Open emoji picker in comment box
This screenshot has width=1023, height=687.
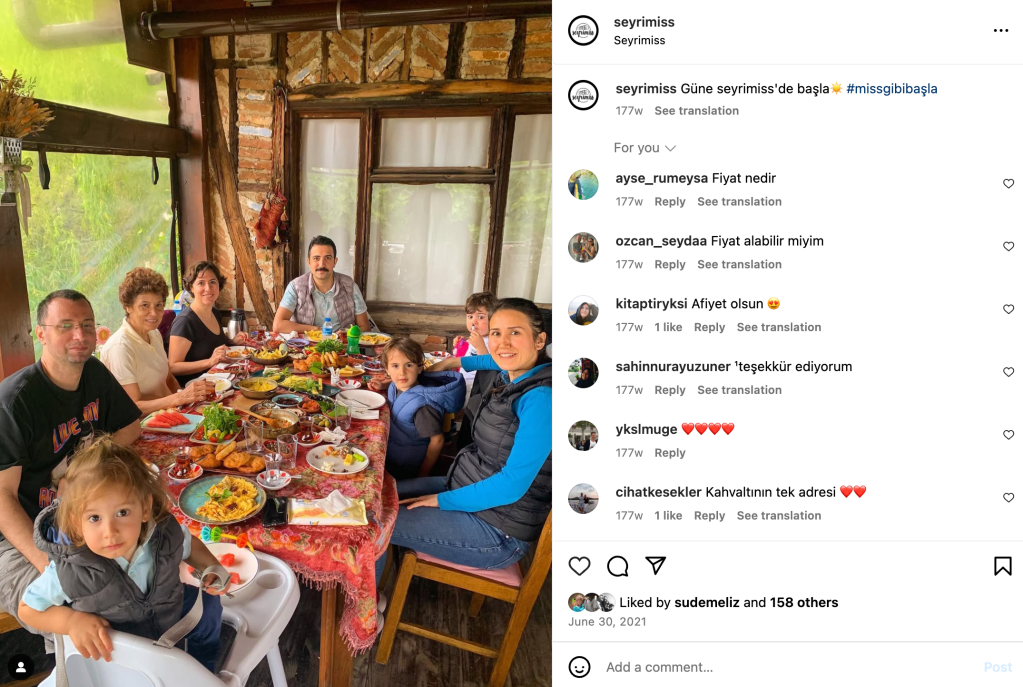(x=579, y=667)
